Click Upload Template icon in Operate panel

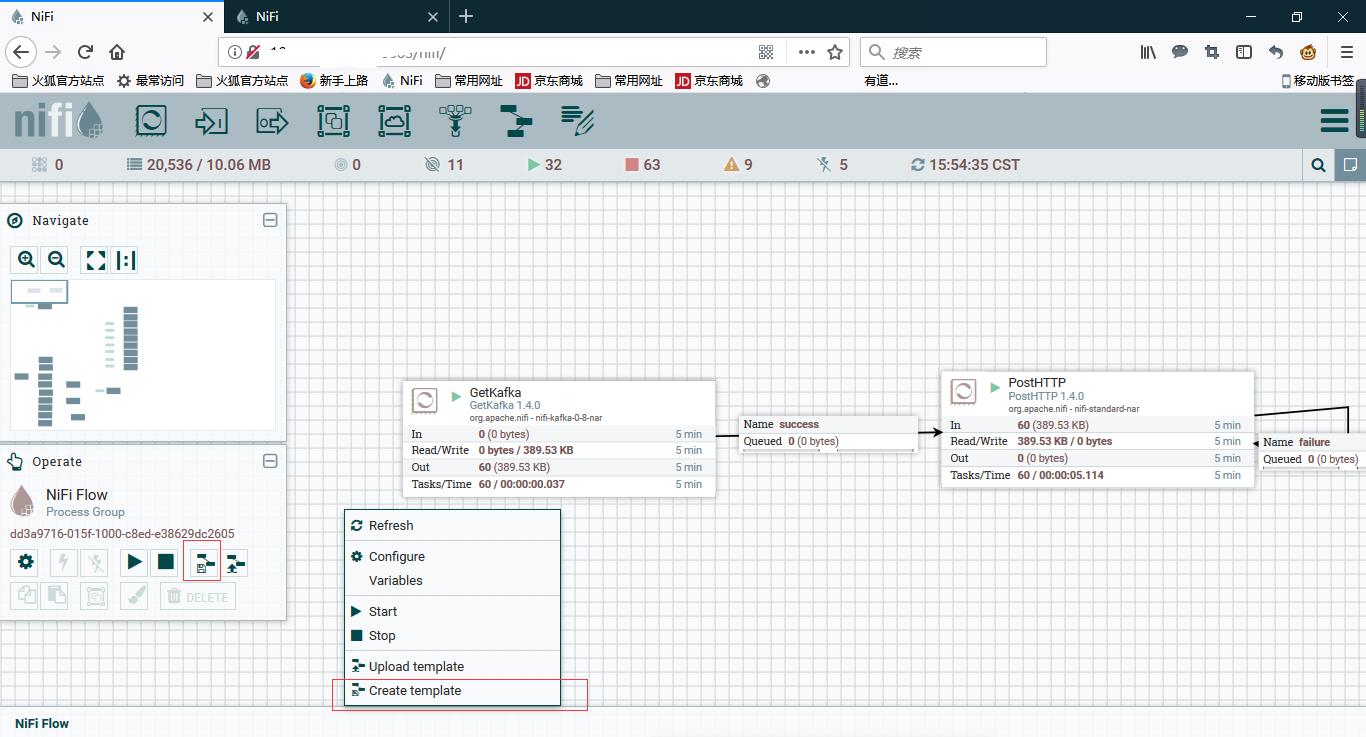235,563
